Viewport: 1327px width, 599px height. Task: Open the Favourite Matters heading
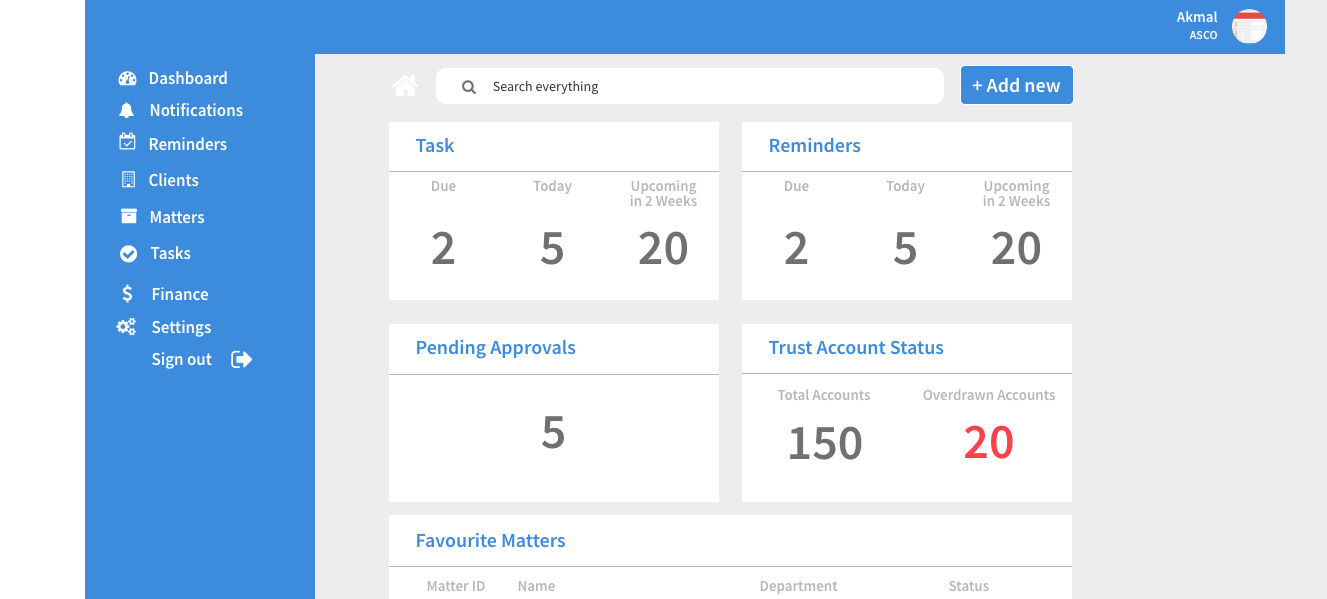coord(491,541)
